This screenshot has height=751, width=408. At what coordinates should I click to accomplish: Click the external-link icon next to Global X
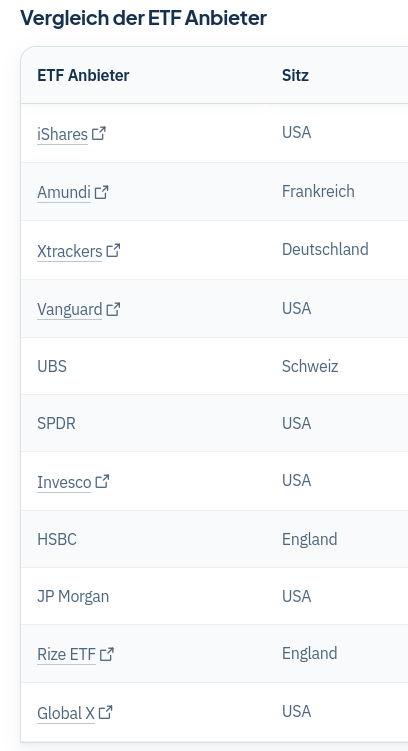(105, 713)
